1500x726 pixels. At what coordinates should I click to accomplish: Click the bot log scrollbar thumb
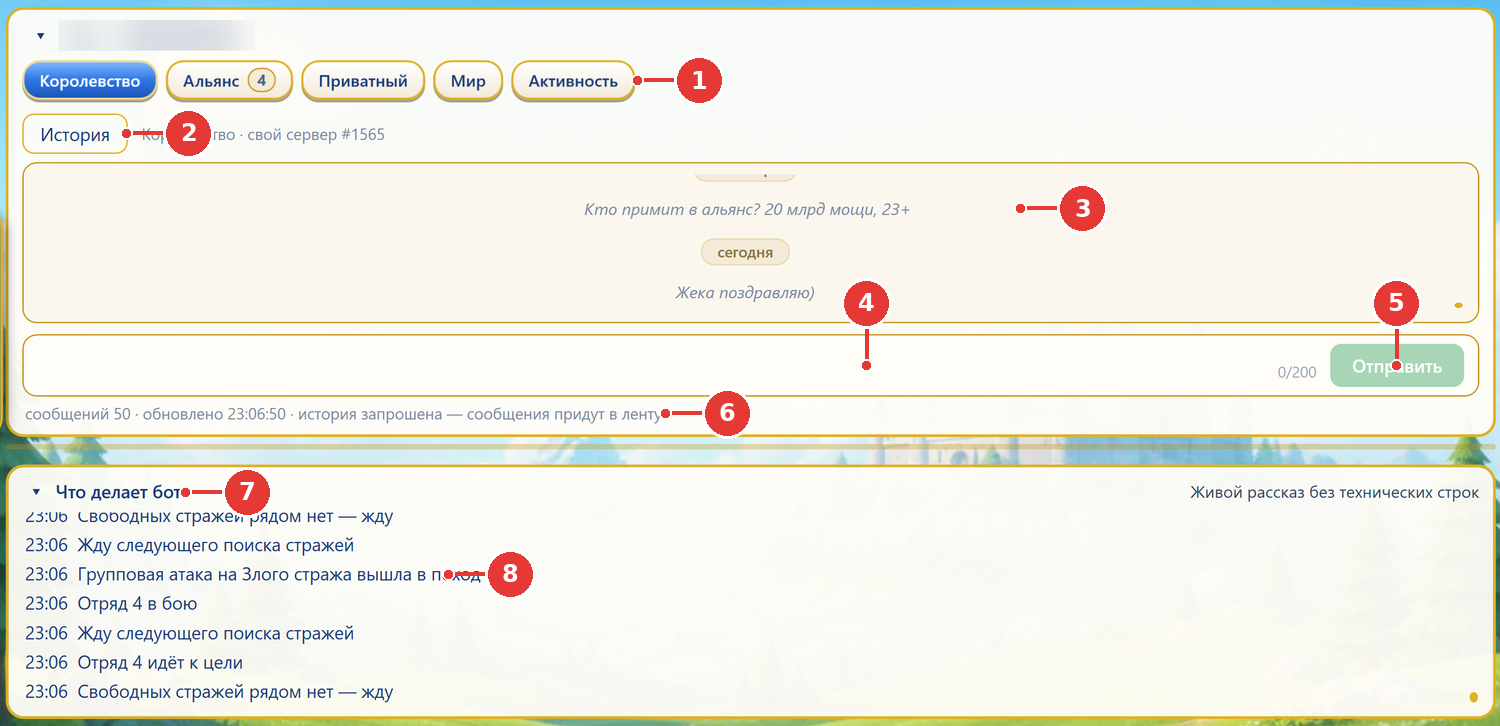pyautogui.click(x=1473, y=697)
